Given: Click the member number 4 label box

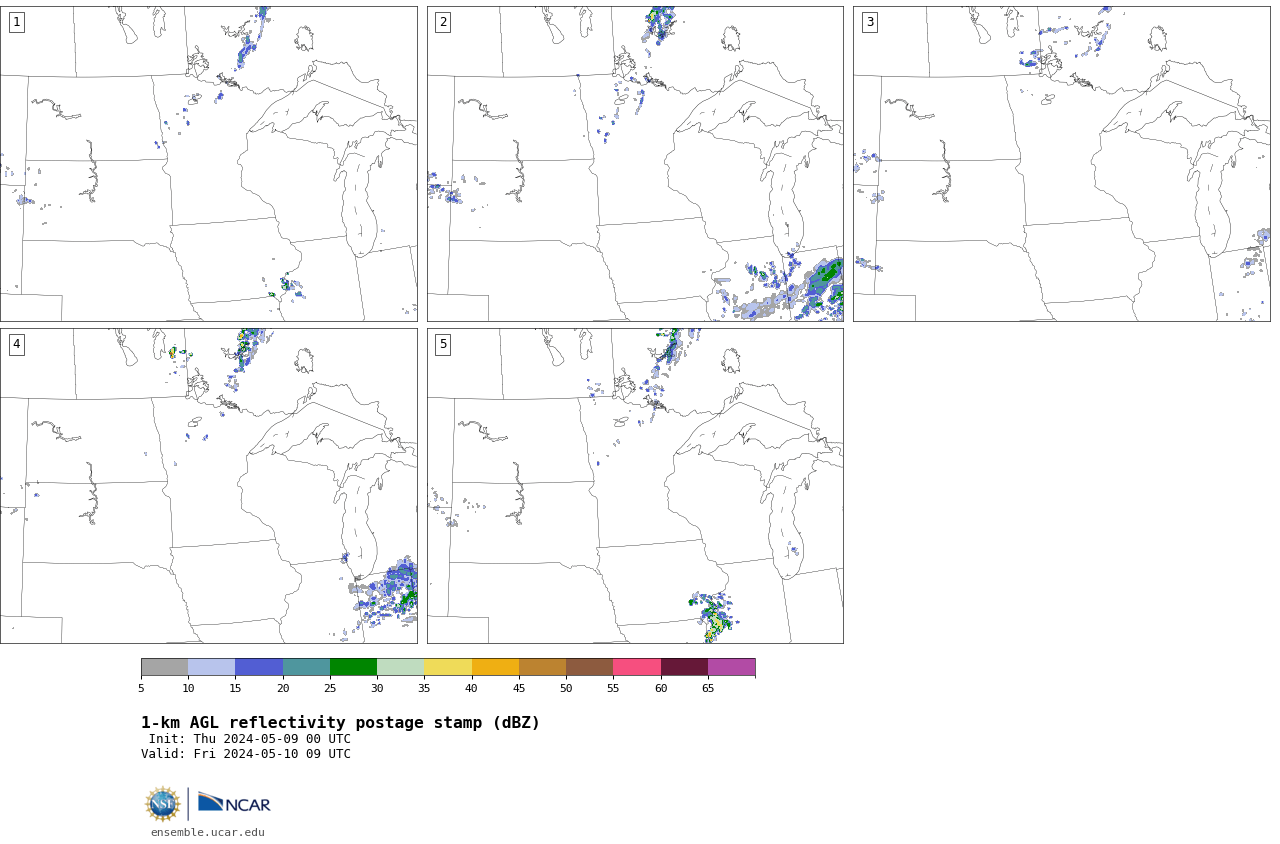Looking at the screenshot, I should click(x=16, y=344).
